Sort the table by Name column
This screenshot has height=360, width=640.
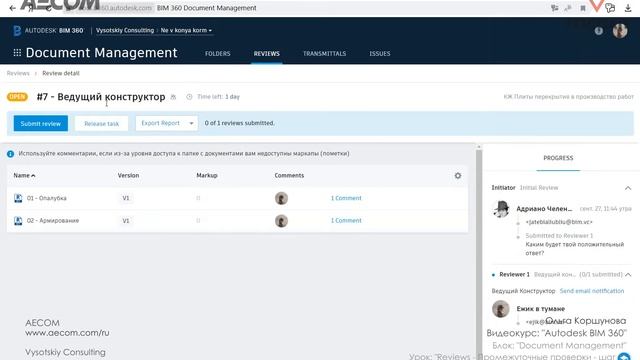pos(24,176)
